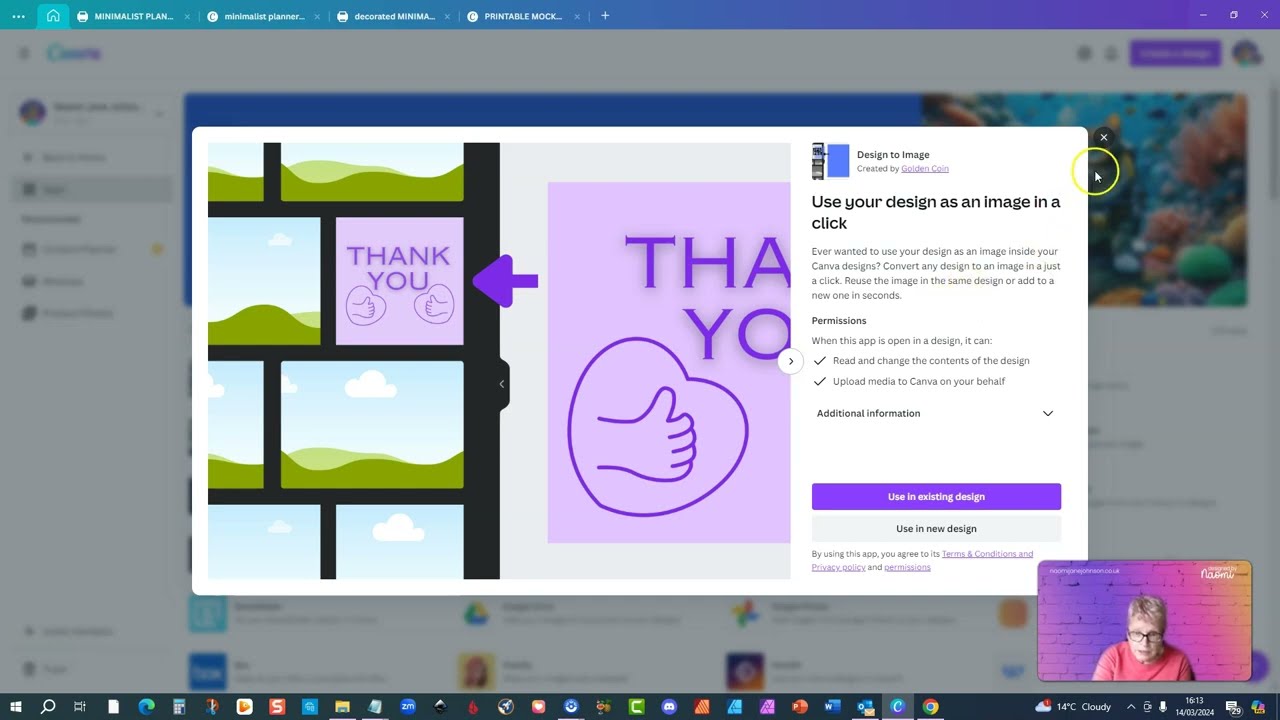1280x720 pixels.
Task: Show hidden system tray icons
Action: pos(1131,707)
